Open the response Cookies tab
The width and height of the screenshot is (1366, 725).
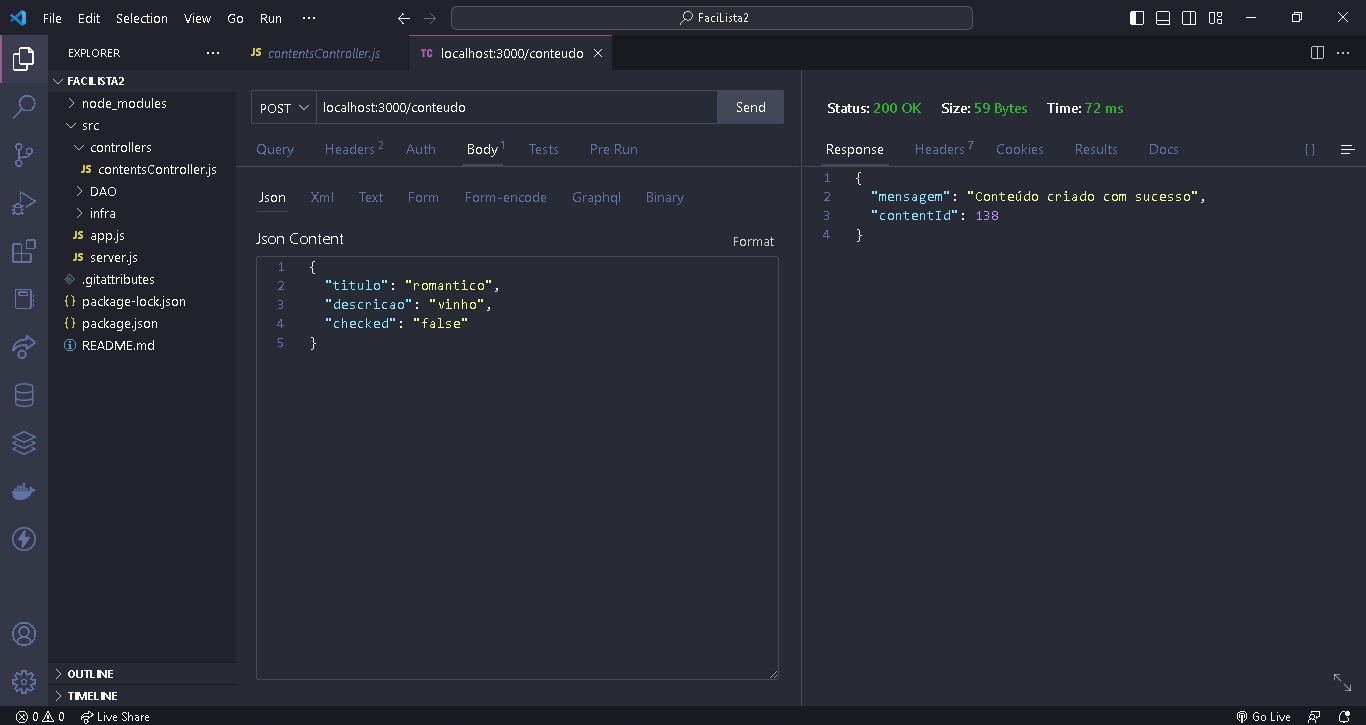1019,149
